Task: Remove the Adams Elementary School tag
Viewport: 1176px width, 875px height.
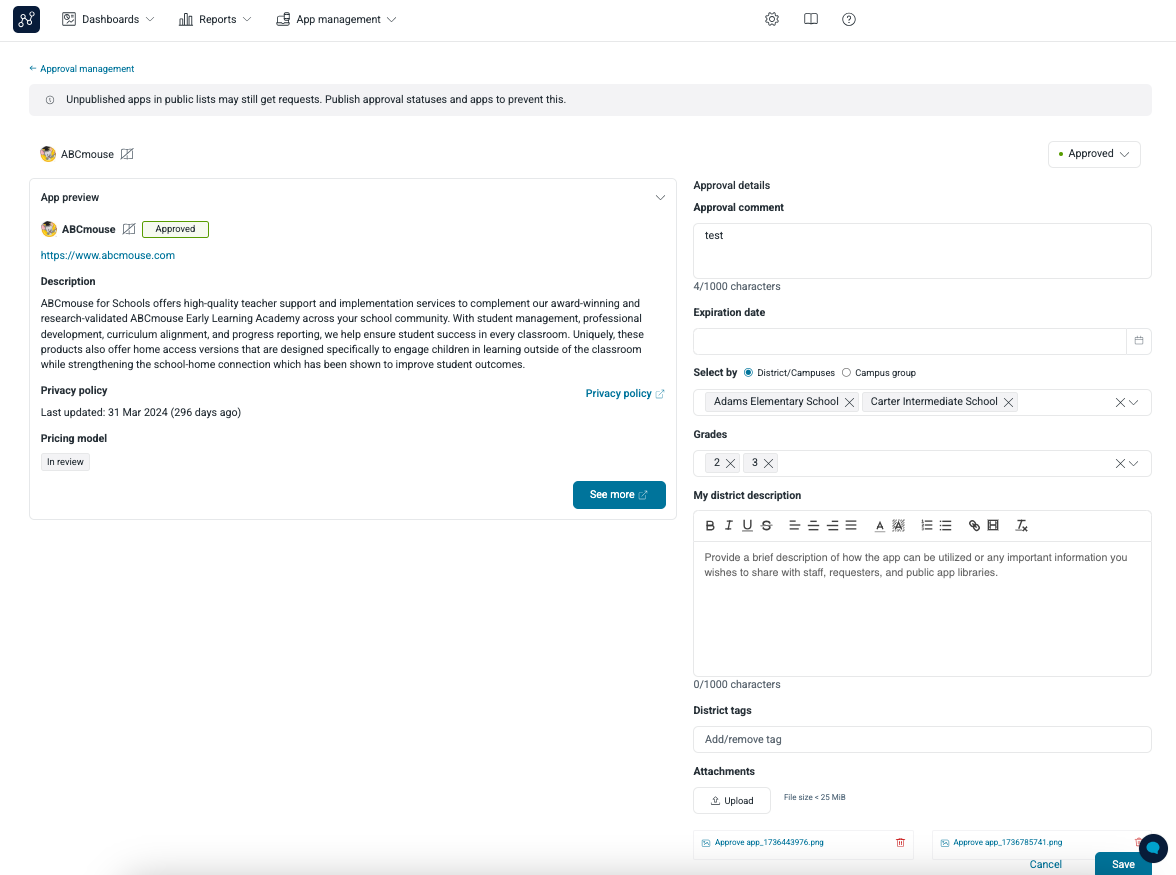Action: click(849, 402)
